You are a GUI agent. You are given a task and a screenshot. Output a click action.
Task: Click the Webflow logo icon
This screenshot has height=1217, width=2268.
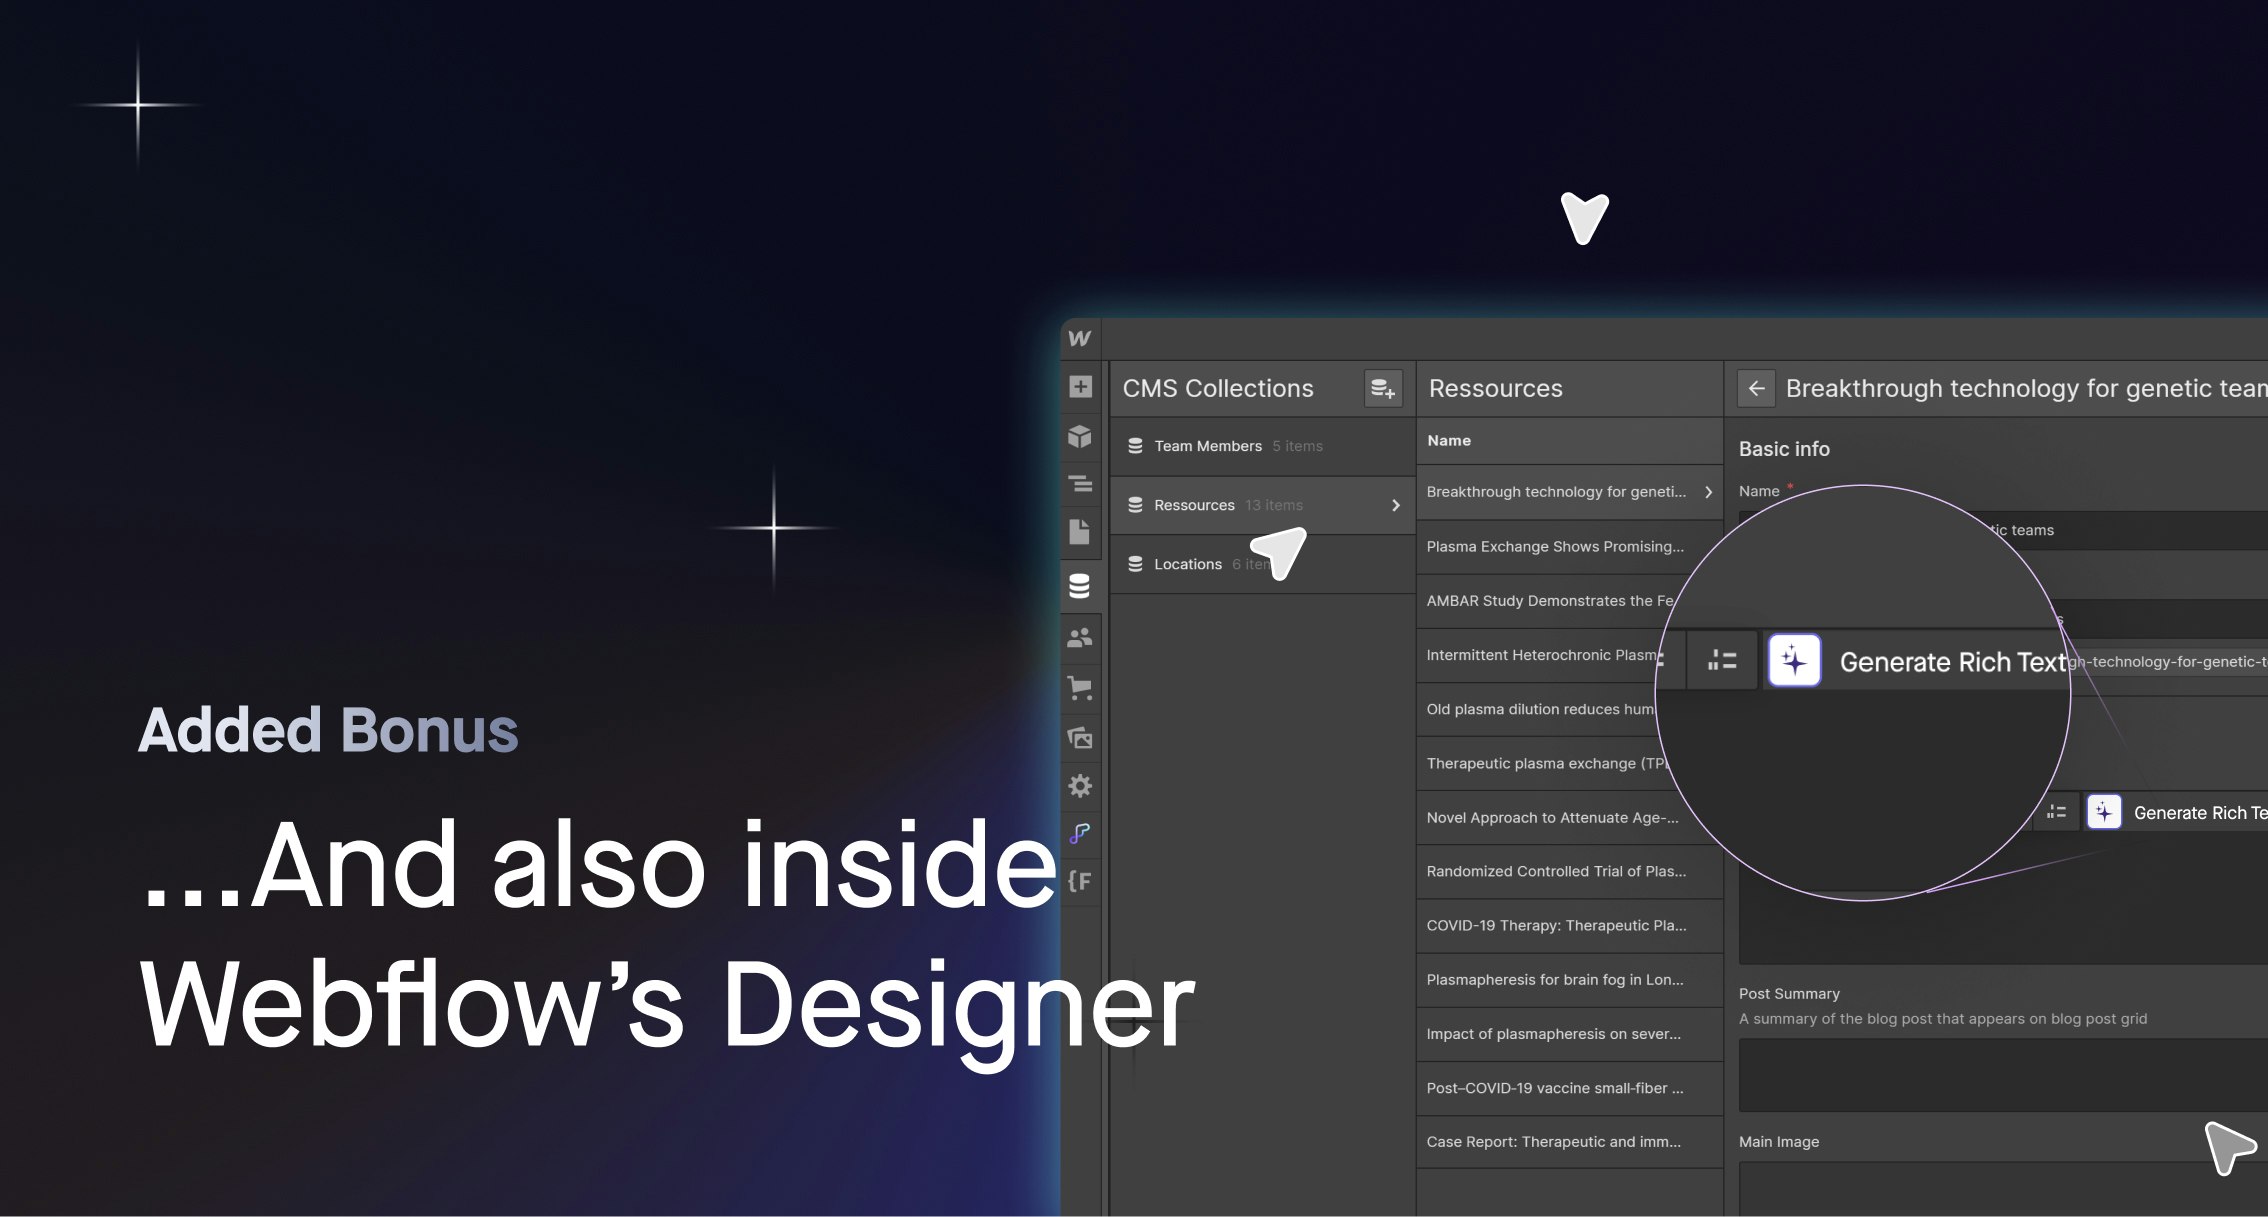click(x=1079, y=338)
